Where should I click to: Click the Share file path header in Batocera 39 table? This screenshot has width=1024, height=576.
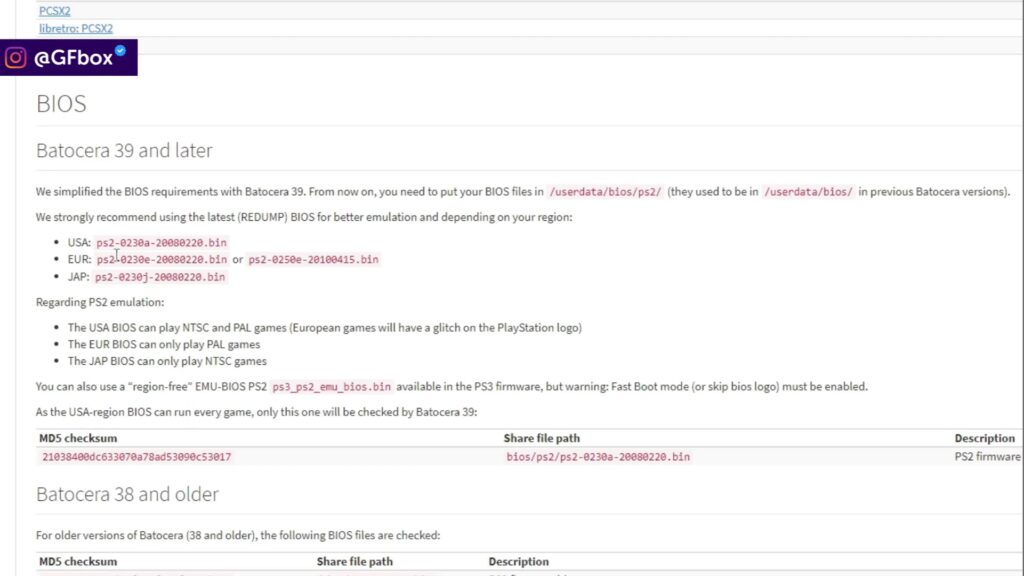(541, 438)
